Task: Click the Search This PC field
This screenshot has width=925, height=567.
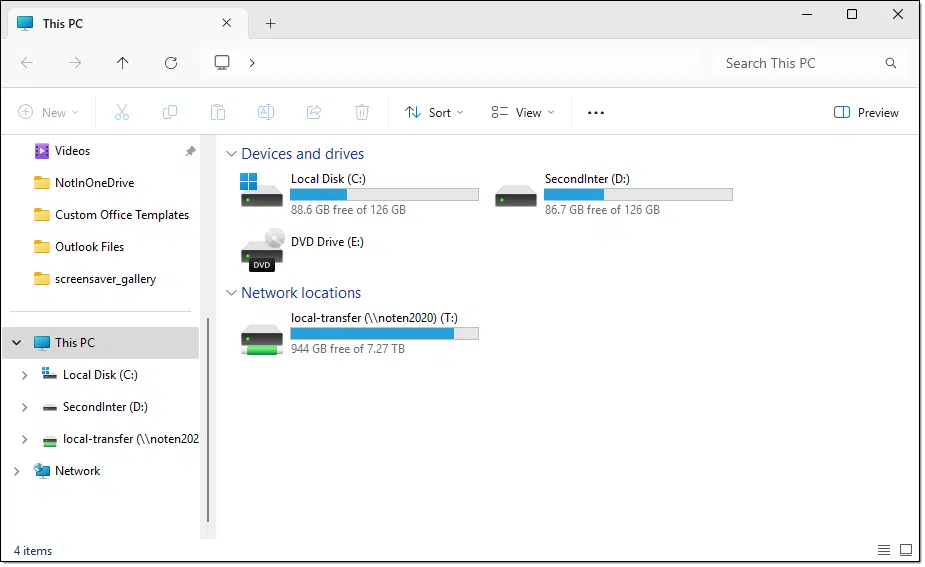Action: 800,63
